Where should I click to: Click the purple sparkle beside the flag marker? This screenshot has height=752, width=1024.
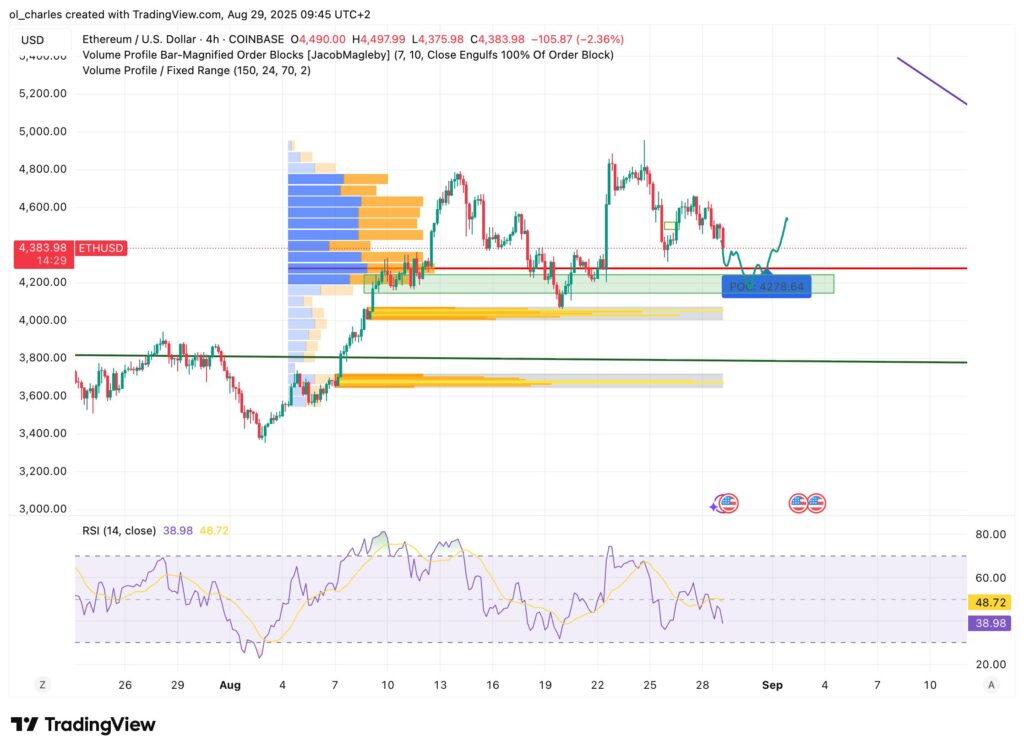click(713, 507)
